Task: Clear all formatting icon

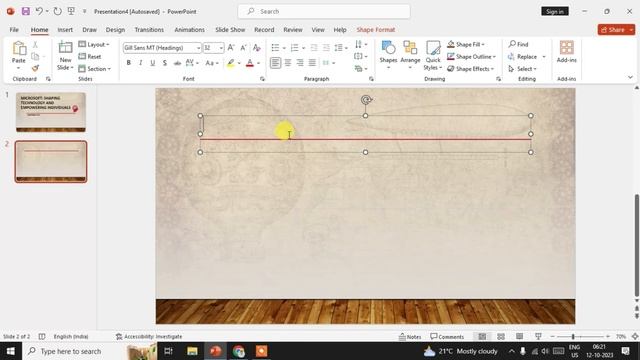Action: click(x=256, y=48)
